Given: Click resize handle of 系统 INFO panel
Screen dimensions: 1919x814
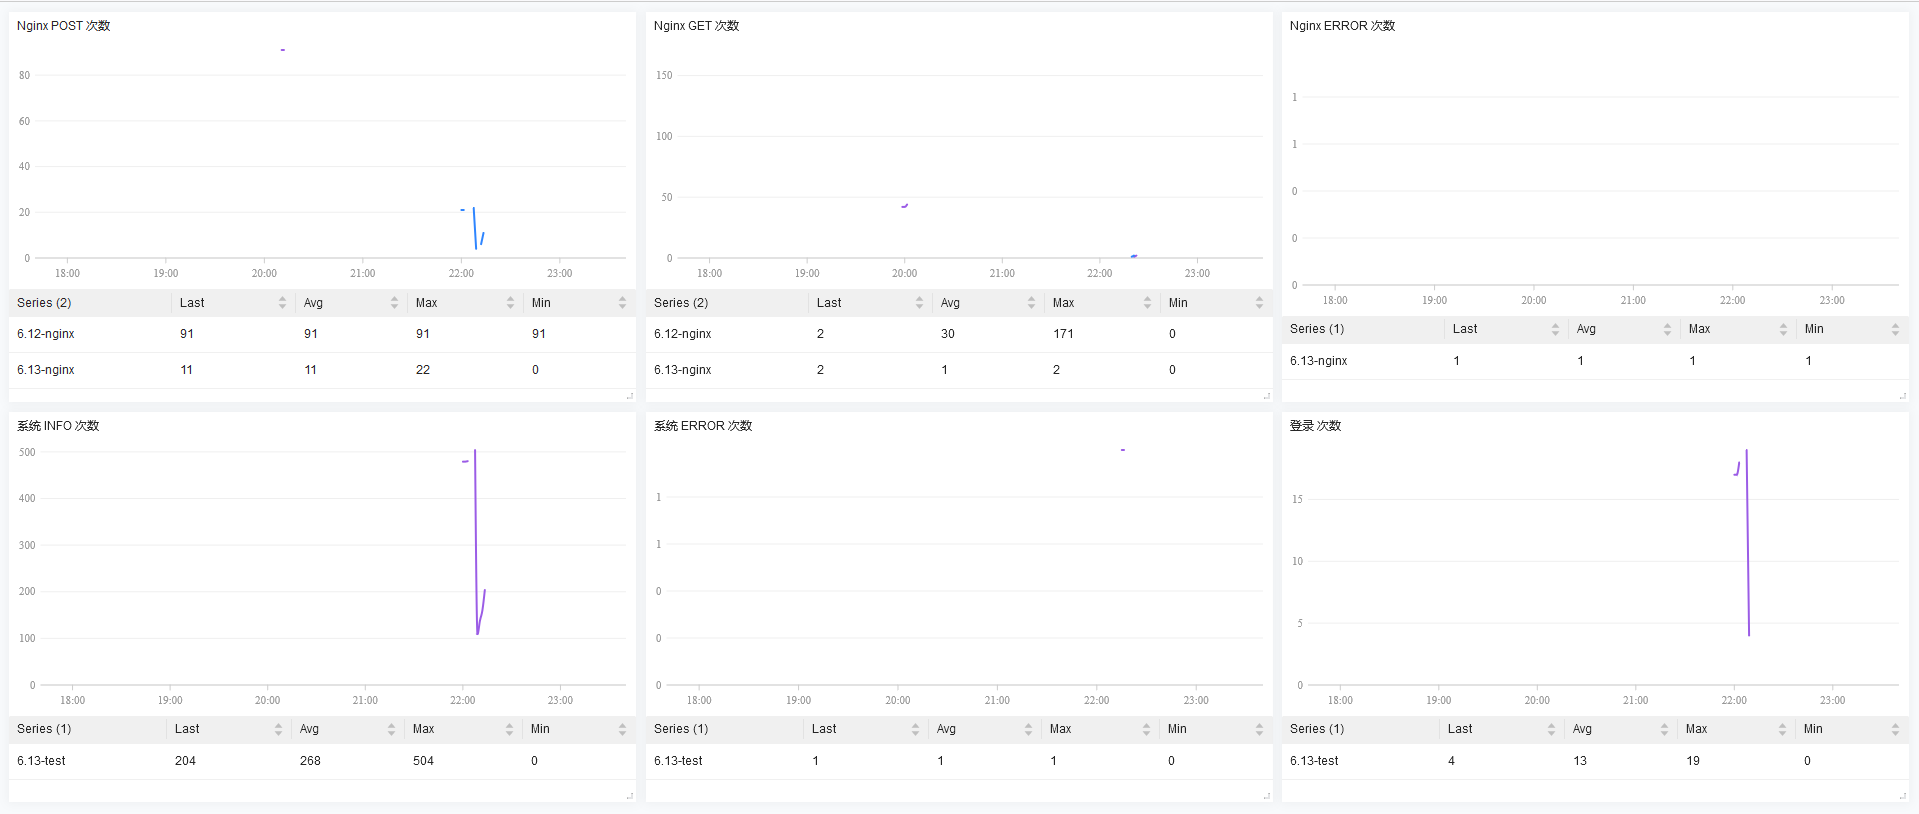Looking at the screenshot, I should pos(630,796).
